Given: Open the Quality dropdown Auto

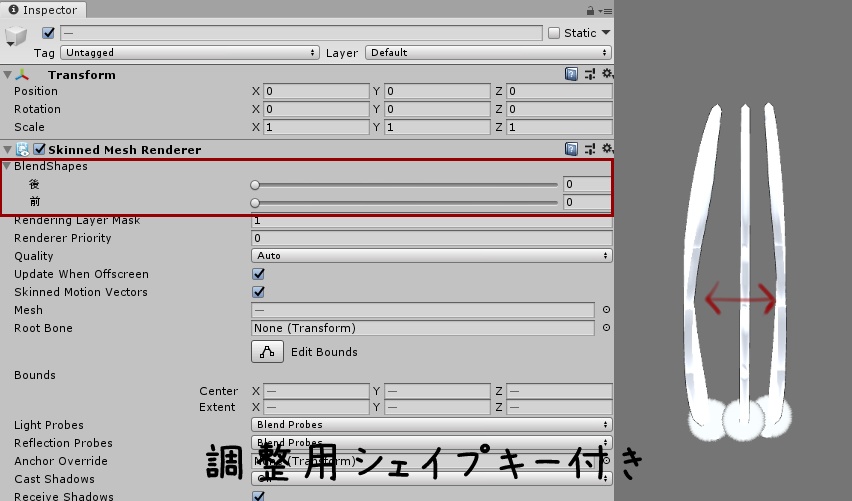Looking at the screenshot, I should [x=431, y=255].
